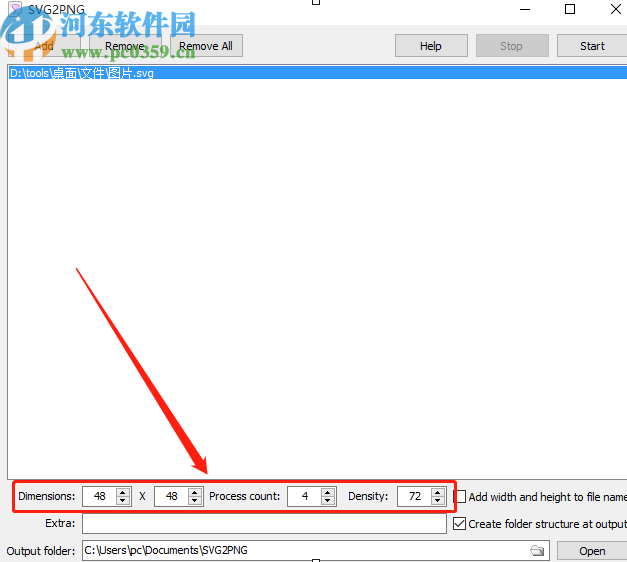This screenshot has height=562, width=627.
Task: Uncheck Create folder structure at output
Action: [x=459, y=524]
